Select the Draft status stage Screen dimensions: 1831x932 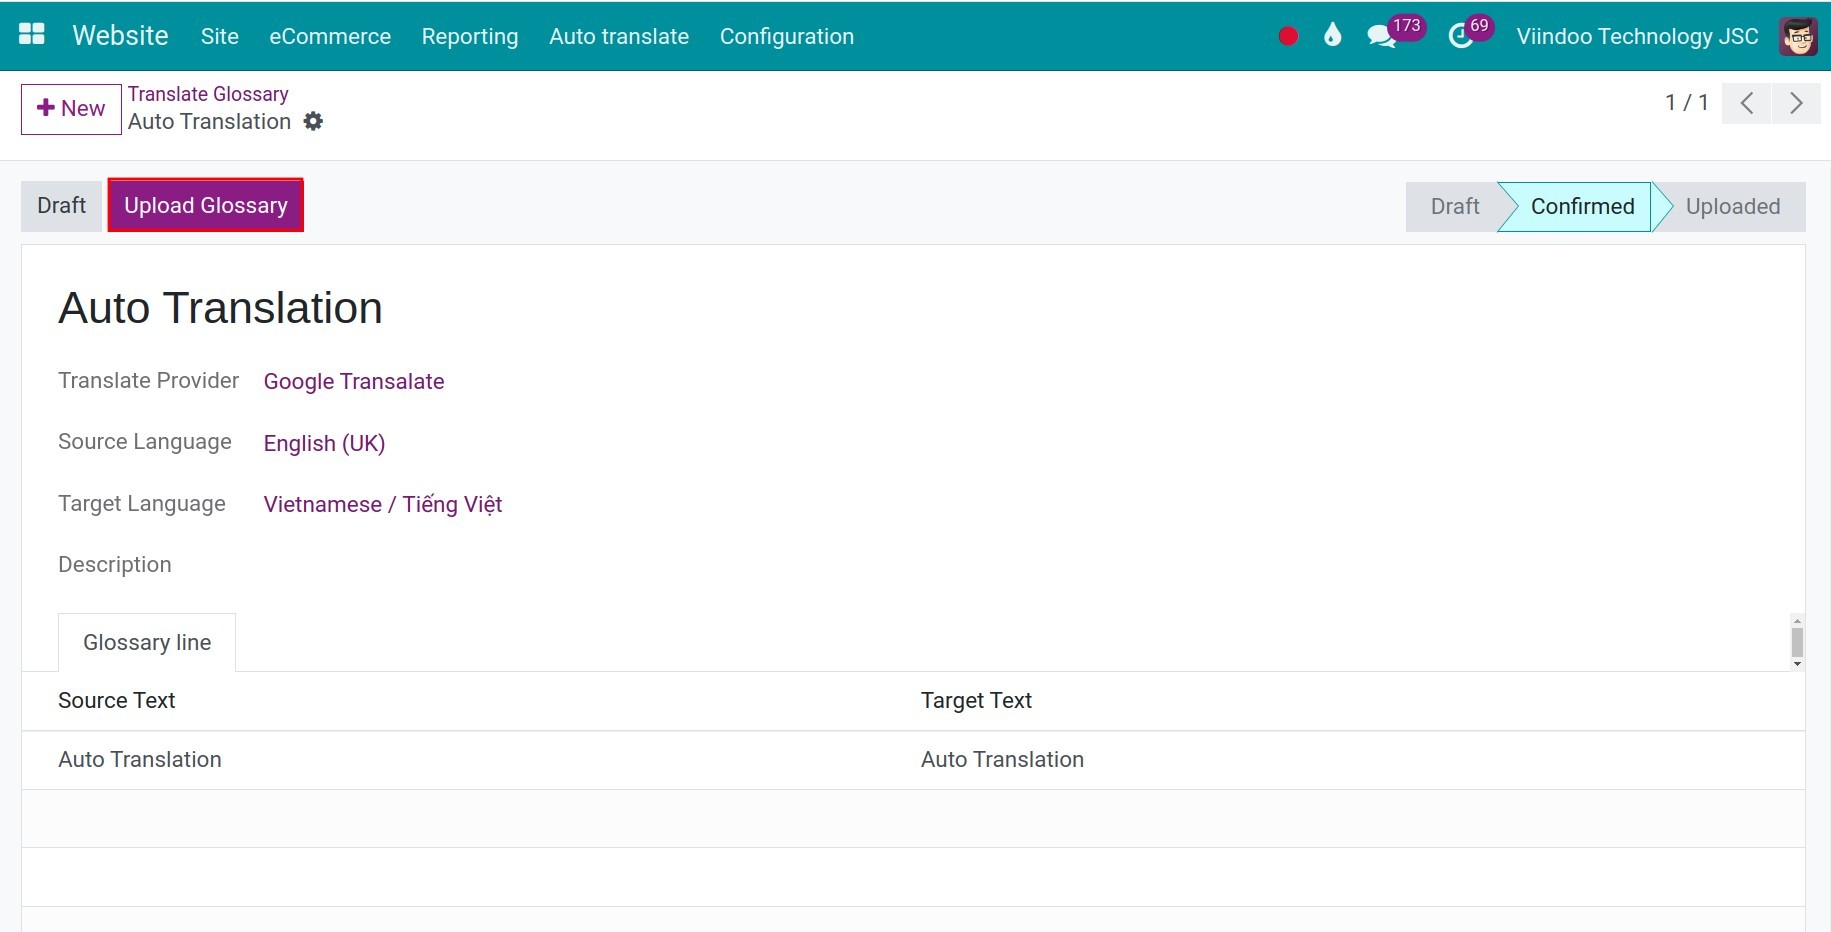click(x=1454, y=206)
